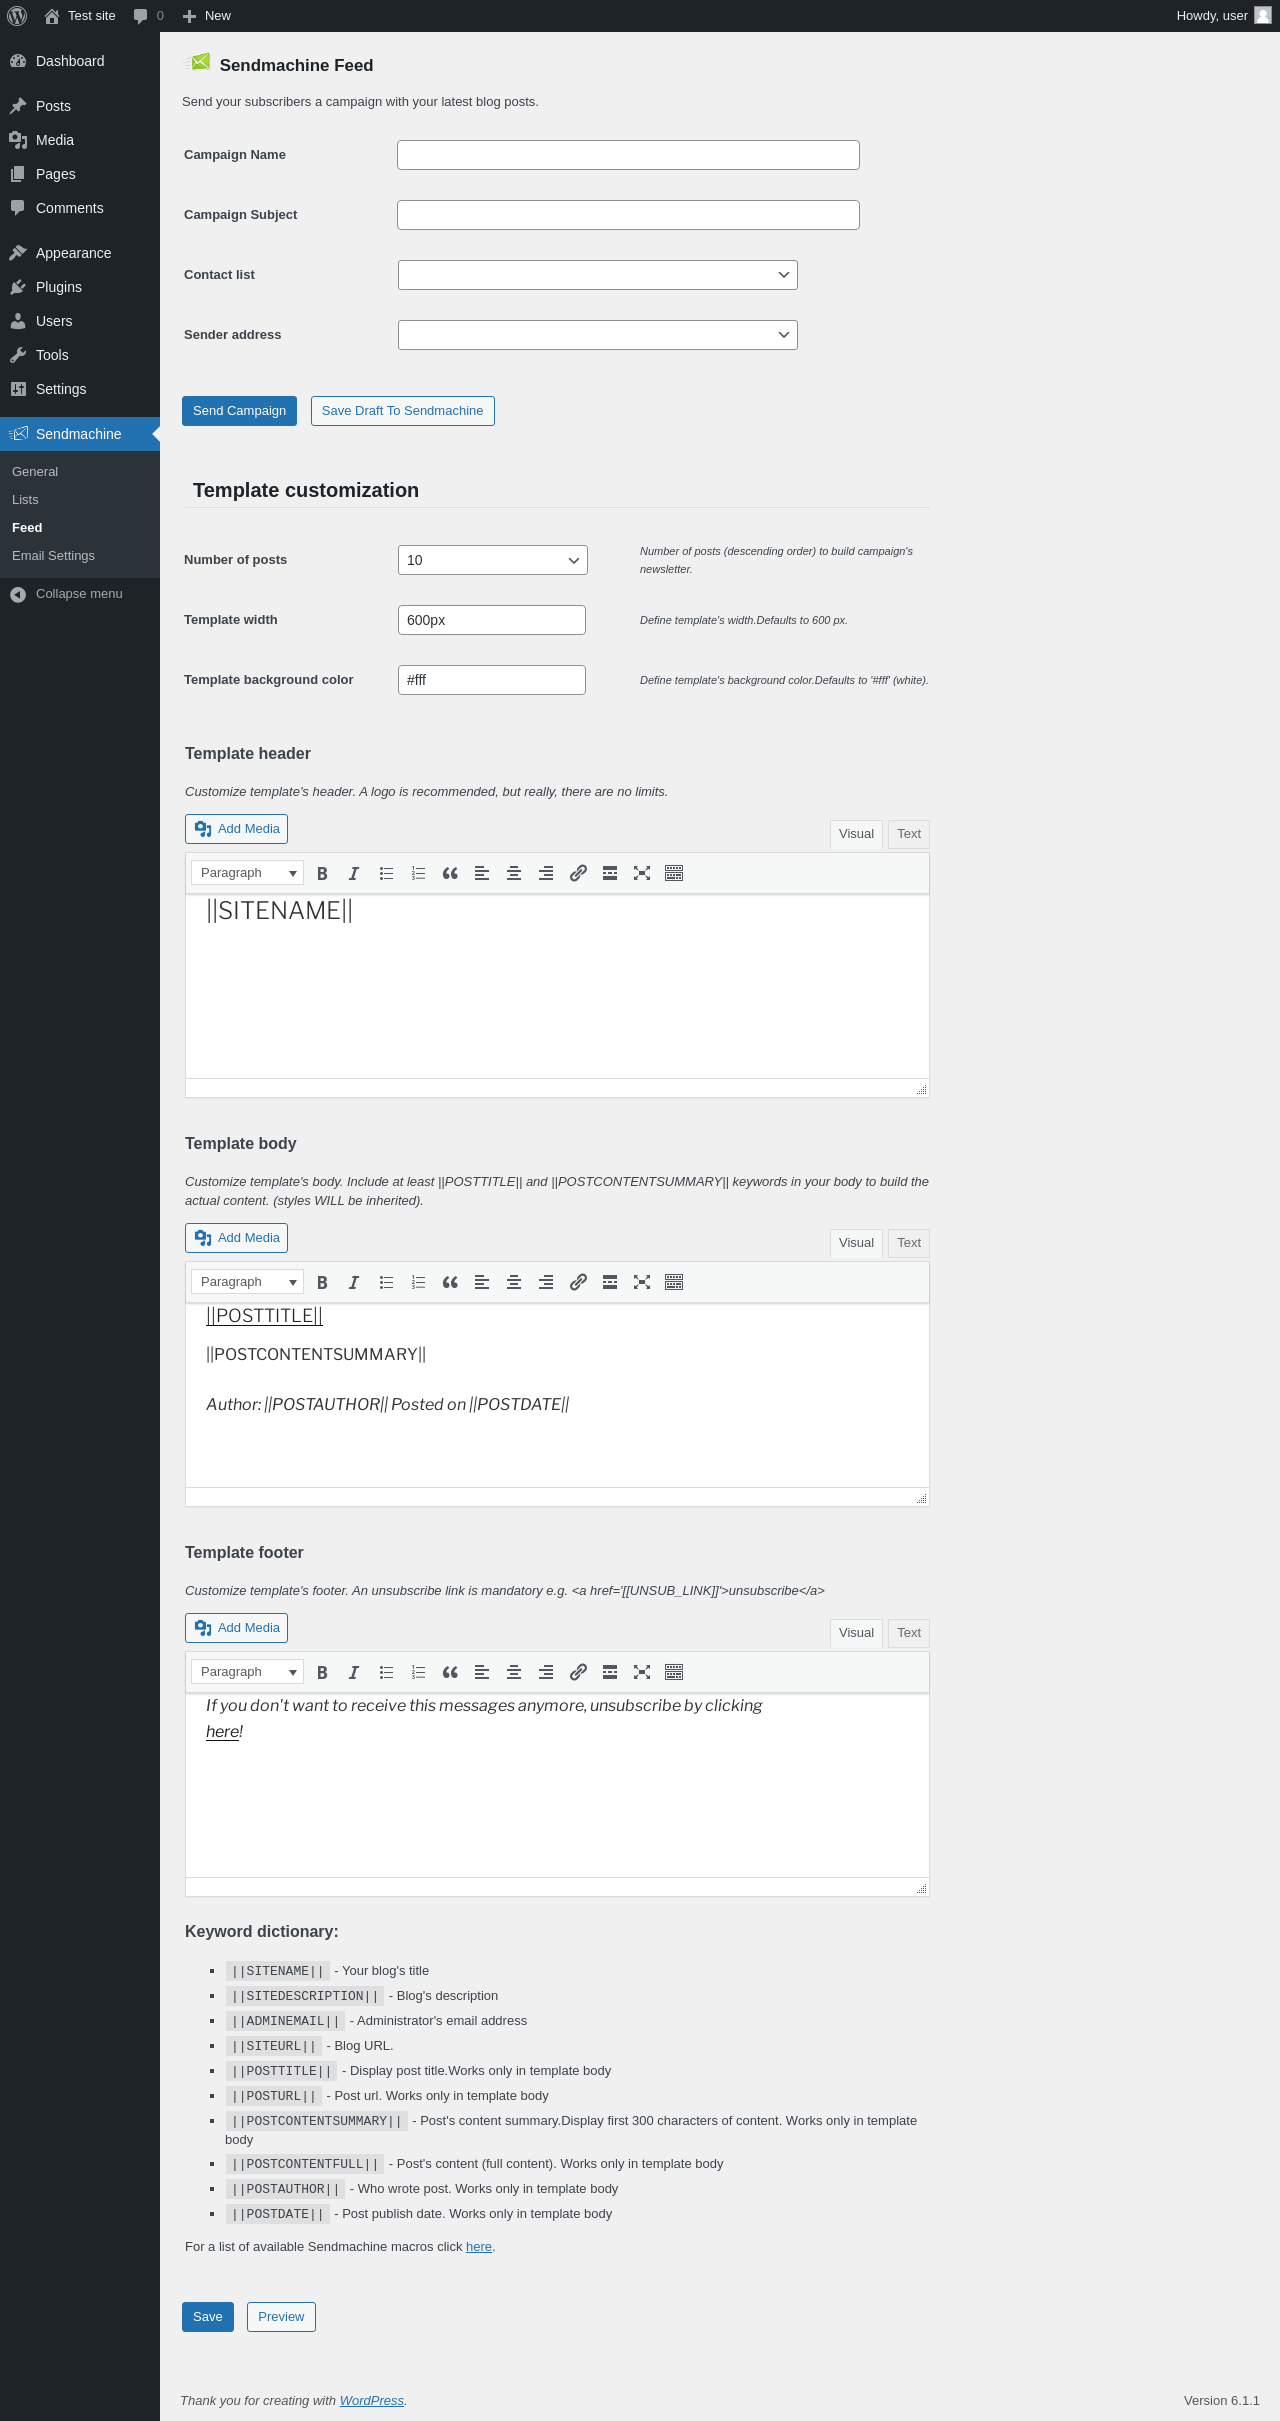Align center in Template header editor
The width and height of the screenshot is (1280, 2421).
(514, 874)
